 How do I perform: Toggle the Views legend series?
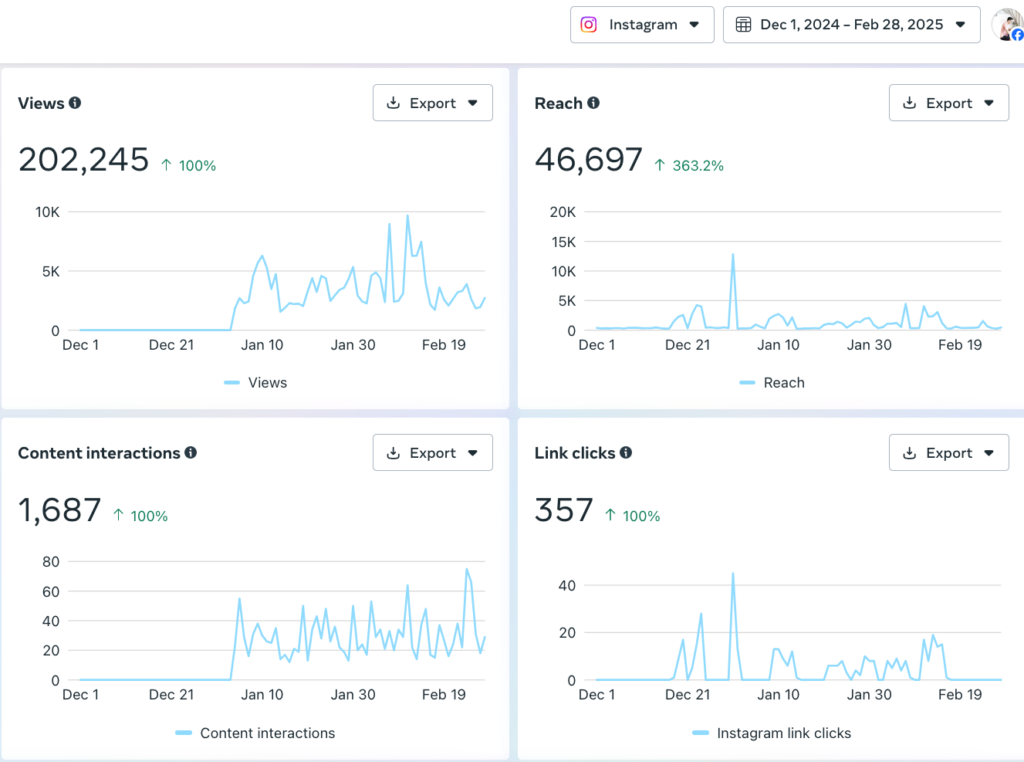(x=256, y=383)
